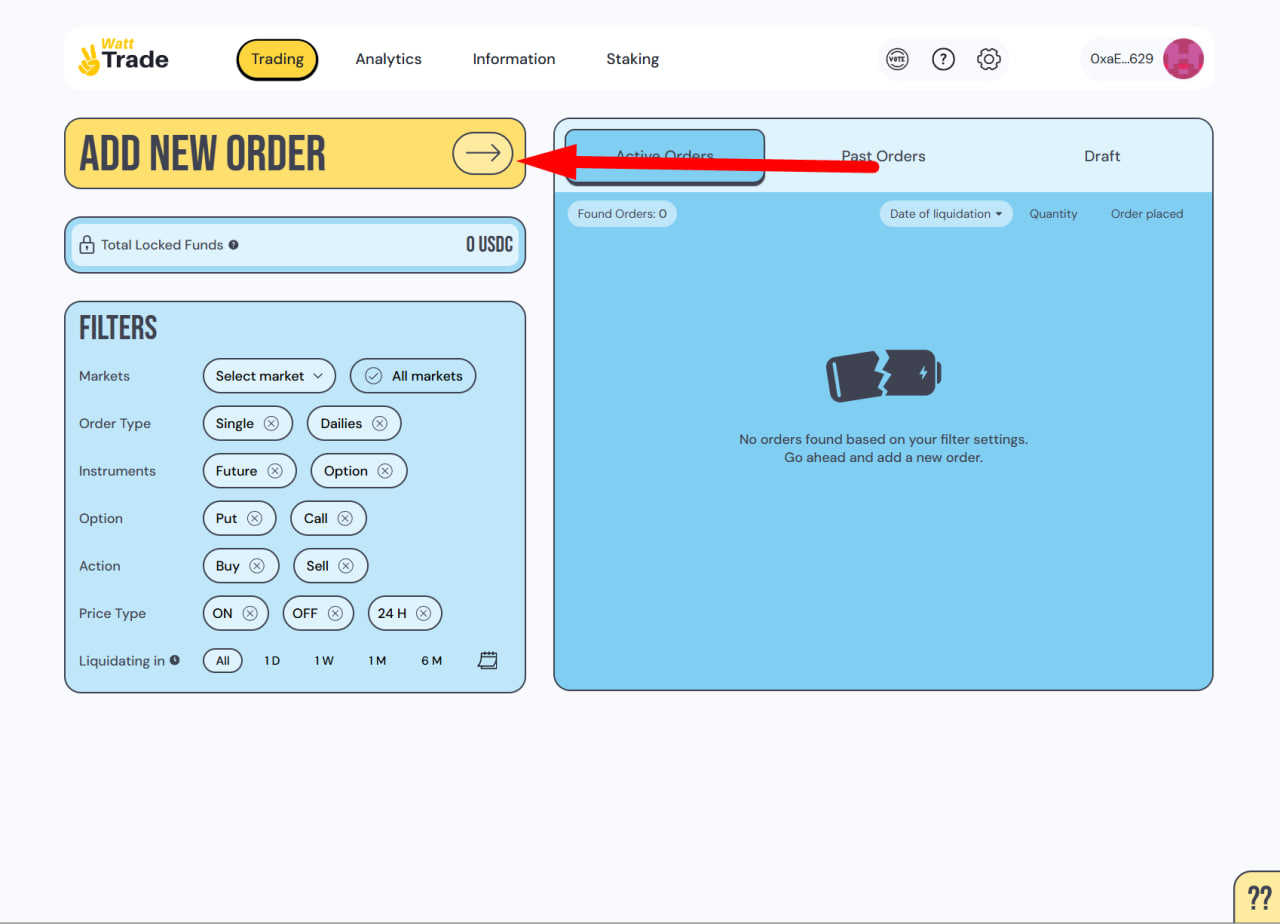Viewport: 1280px width, 924px height.
Task: Click the pink user avatar
Action: 1183,59
